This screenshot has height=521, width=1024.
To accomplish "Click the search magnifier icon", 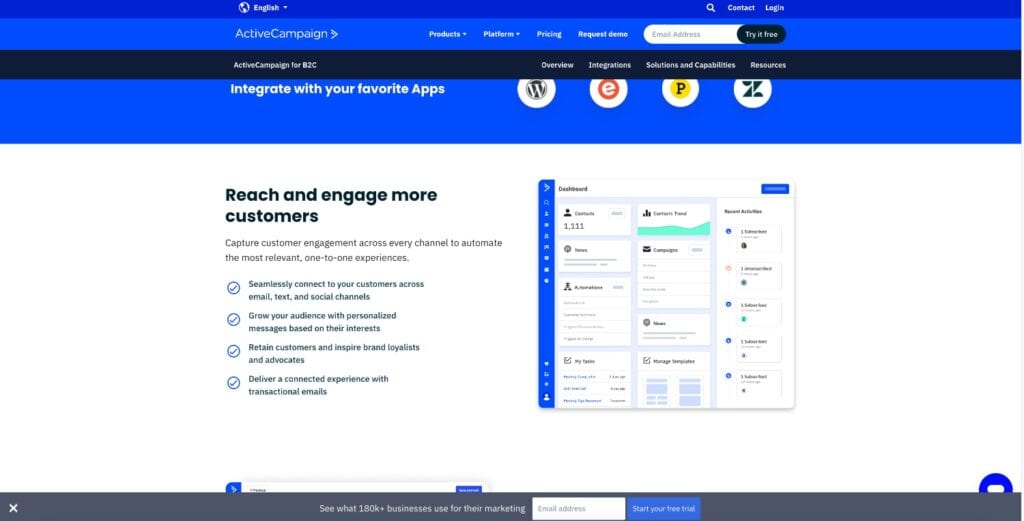I will (711, 8).
